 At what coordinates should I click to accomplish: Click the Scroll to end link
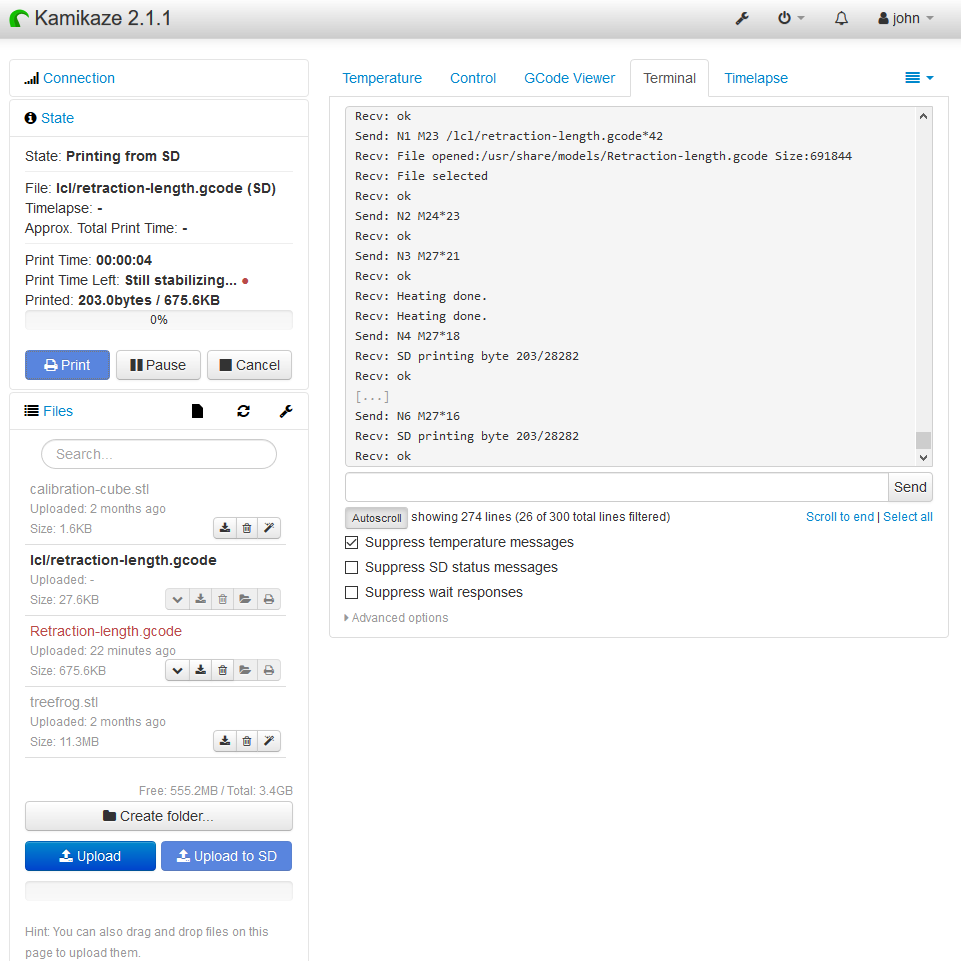[x=839, y=517]
